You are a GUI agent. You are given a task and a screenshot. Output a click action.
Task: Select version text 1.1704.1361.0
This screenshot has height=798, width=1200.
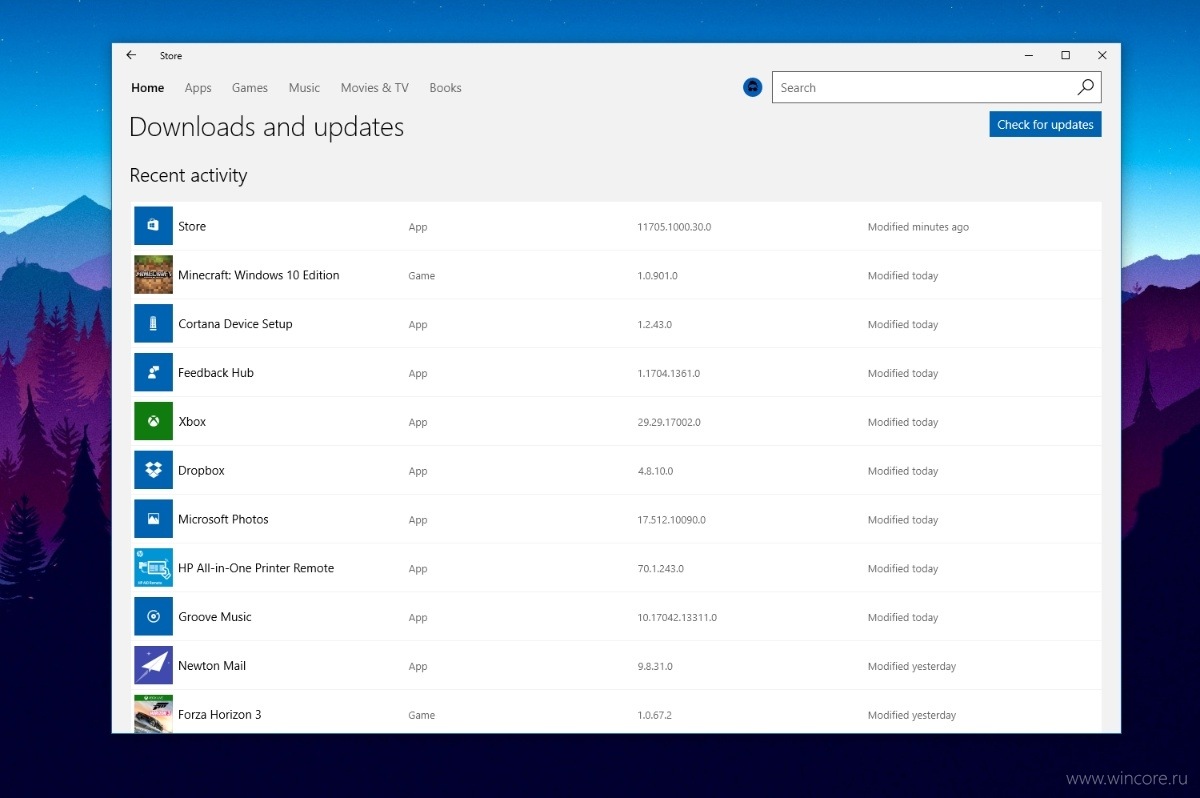coord(668,374)
